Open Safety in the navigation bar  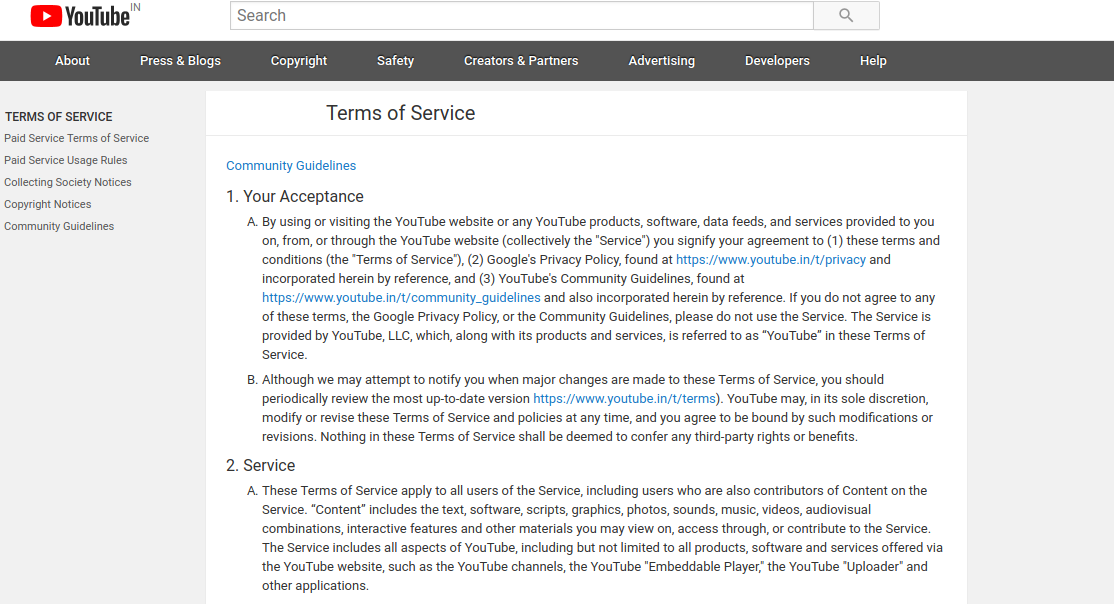click(x=395, y=60)
